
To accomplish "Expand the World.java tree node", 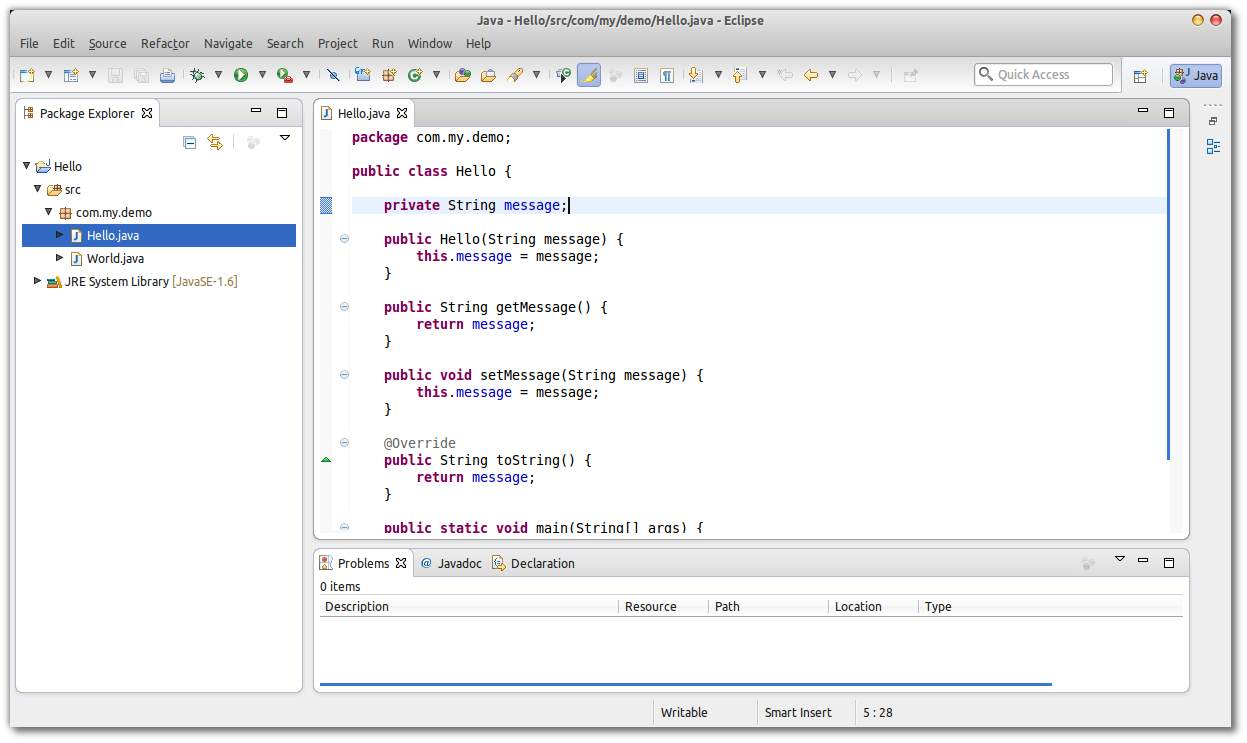I will tap(60, 258).
